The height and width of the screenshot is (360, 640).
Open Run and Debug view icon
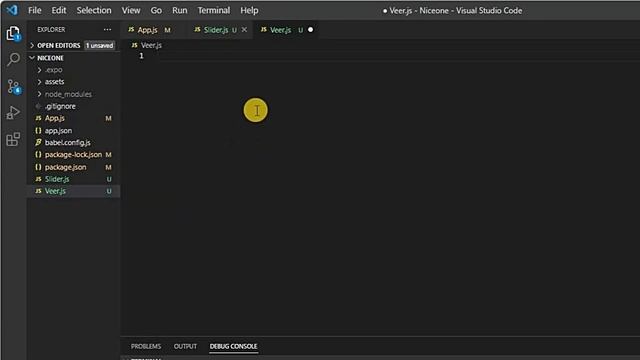tap(13, 113)
